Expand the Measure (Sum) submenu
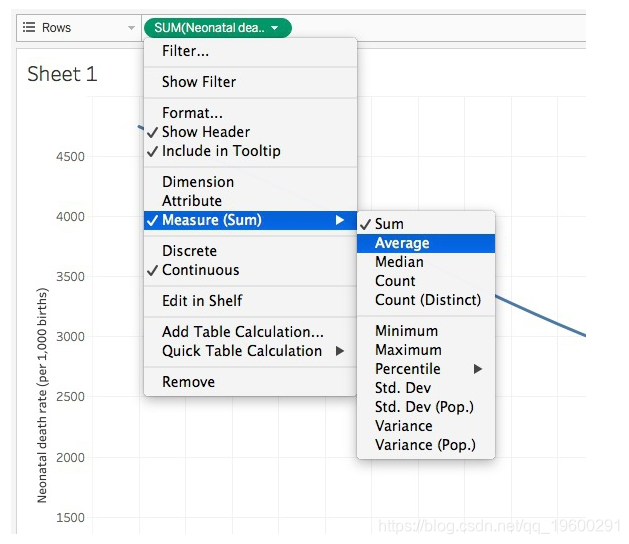Viewport: 629px width, 544px height. point(250,220)
